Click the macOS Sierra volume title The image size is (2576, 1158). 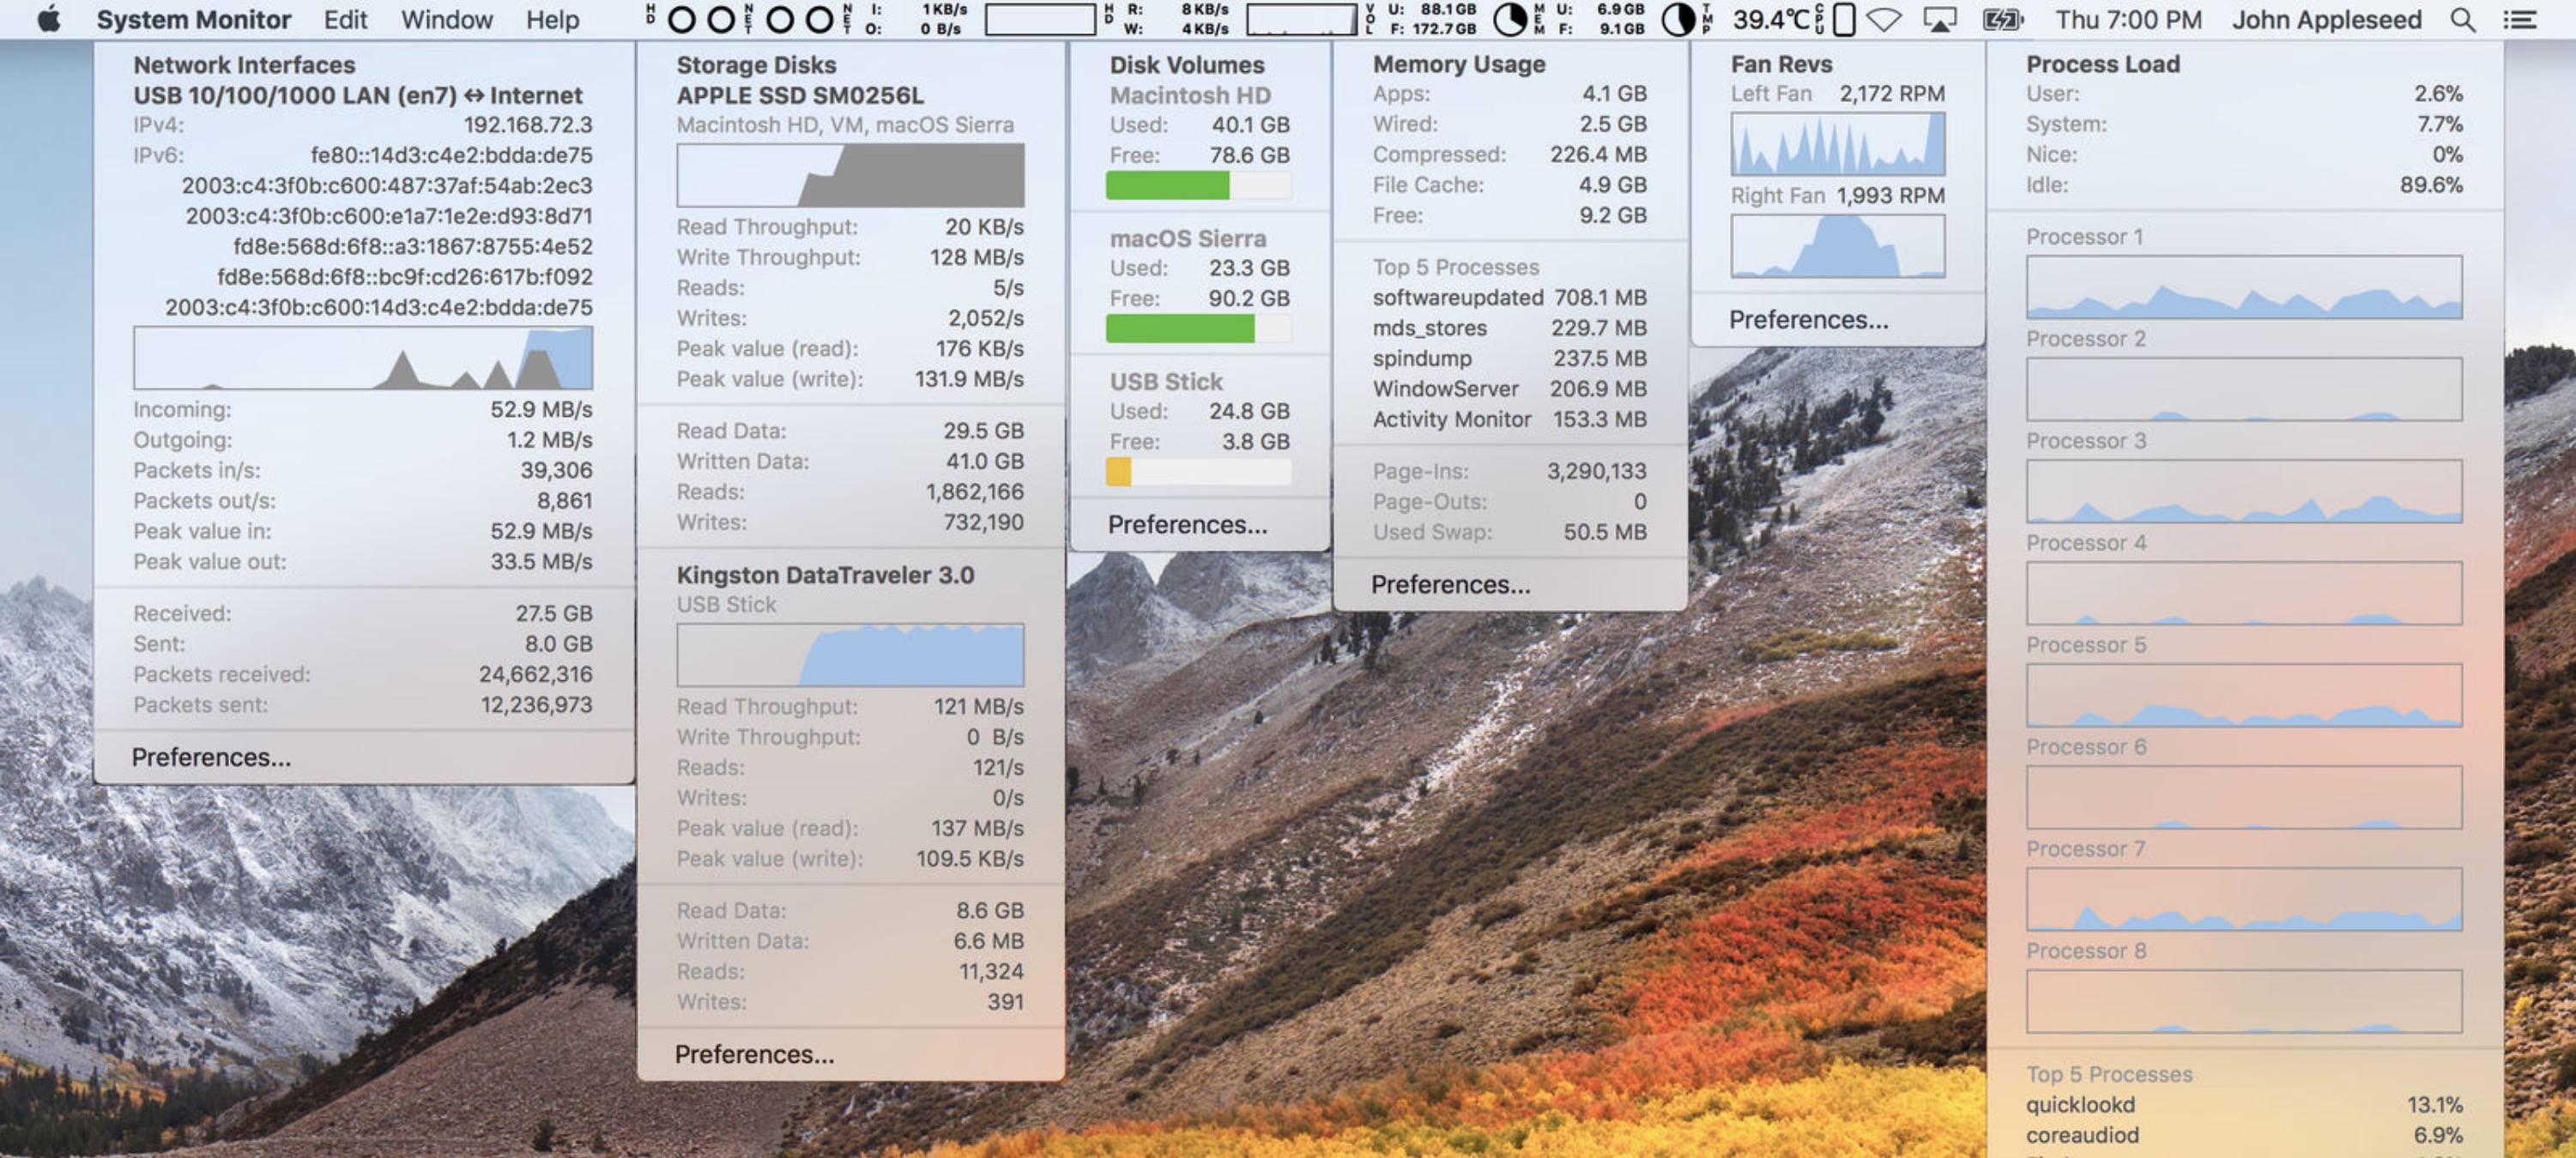(1188, 238)
